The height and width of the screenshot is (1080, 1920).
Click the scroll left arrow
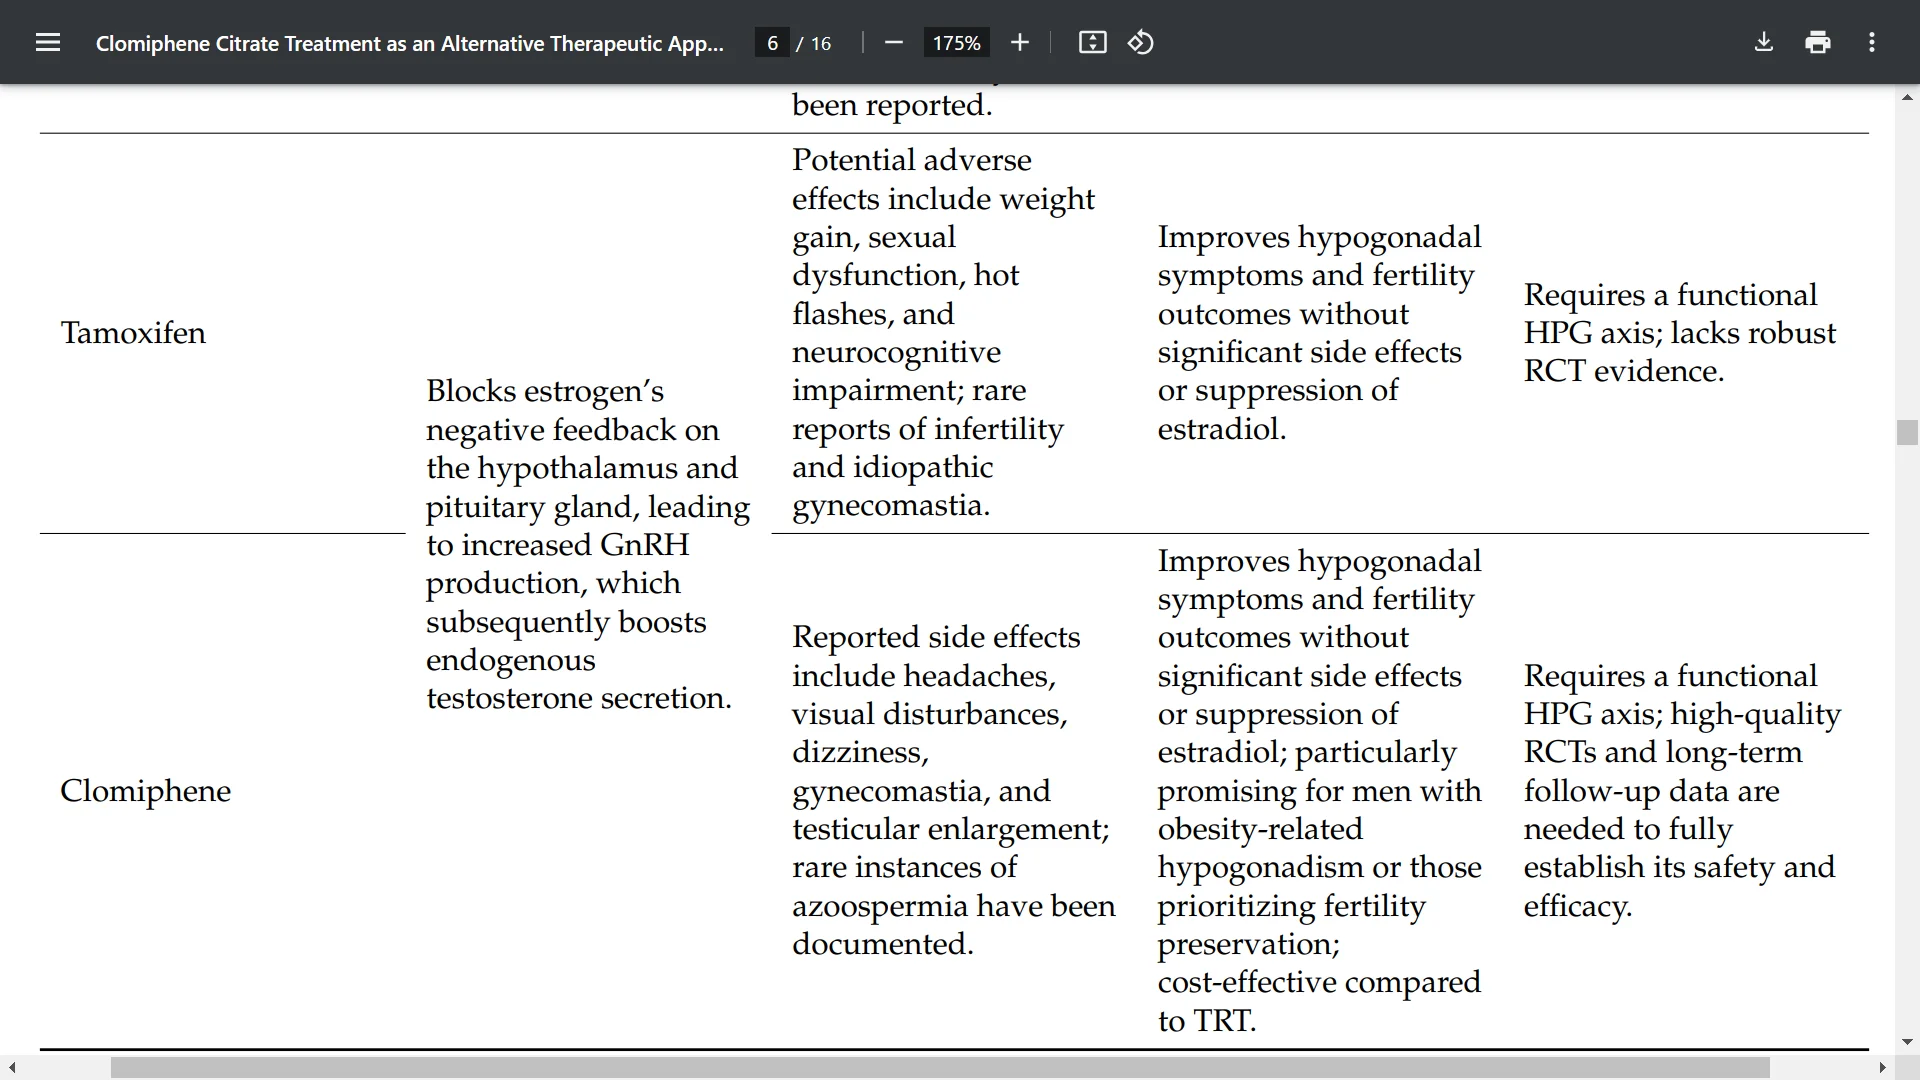12,1068
